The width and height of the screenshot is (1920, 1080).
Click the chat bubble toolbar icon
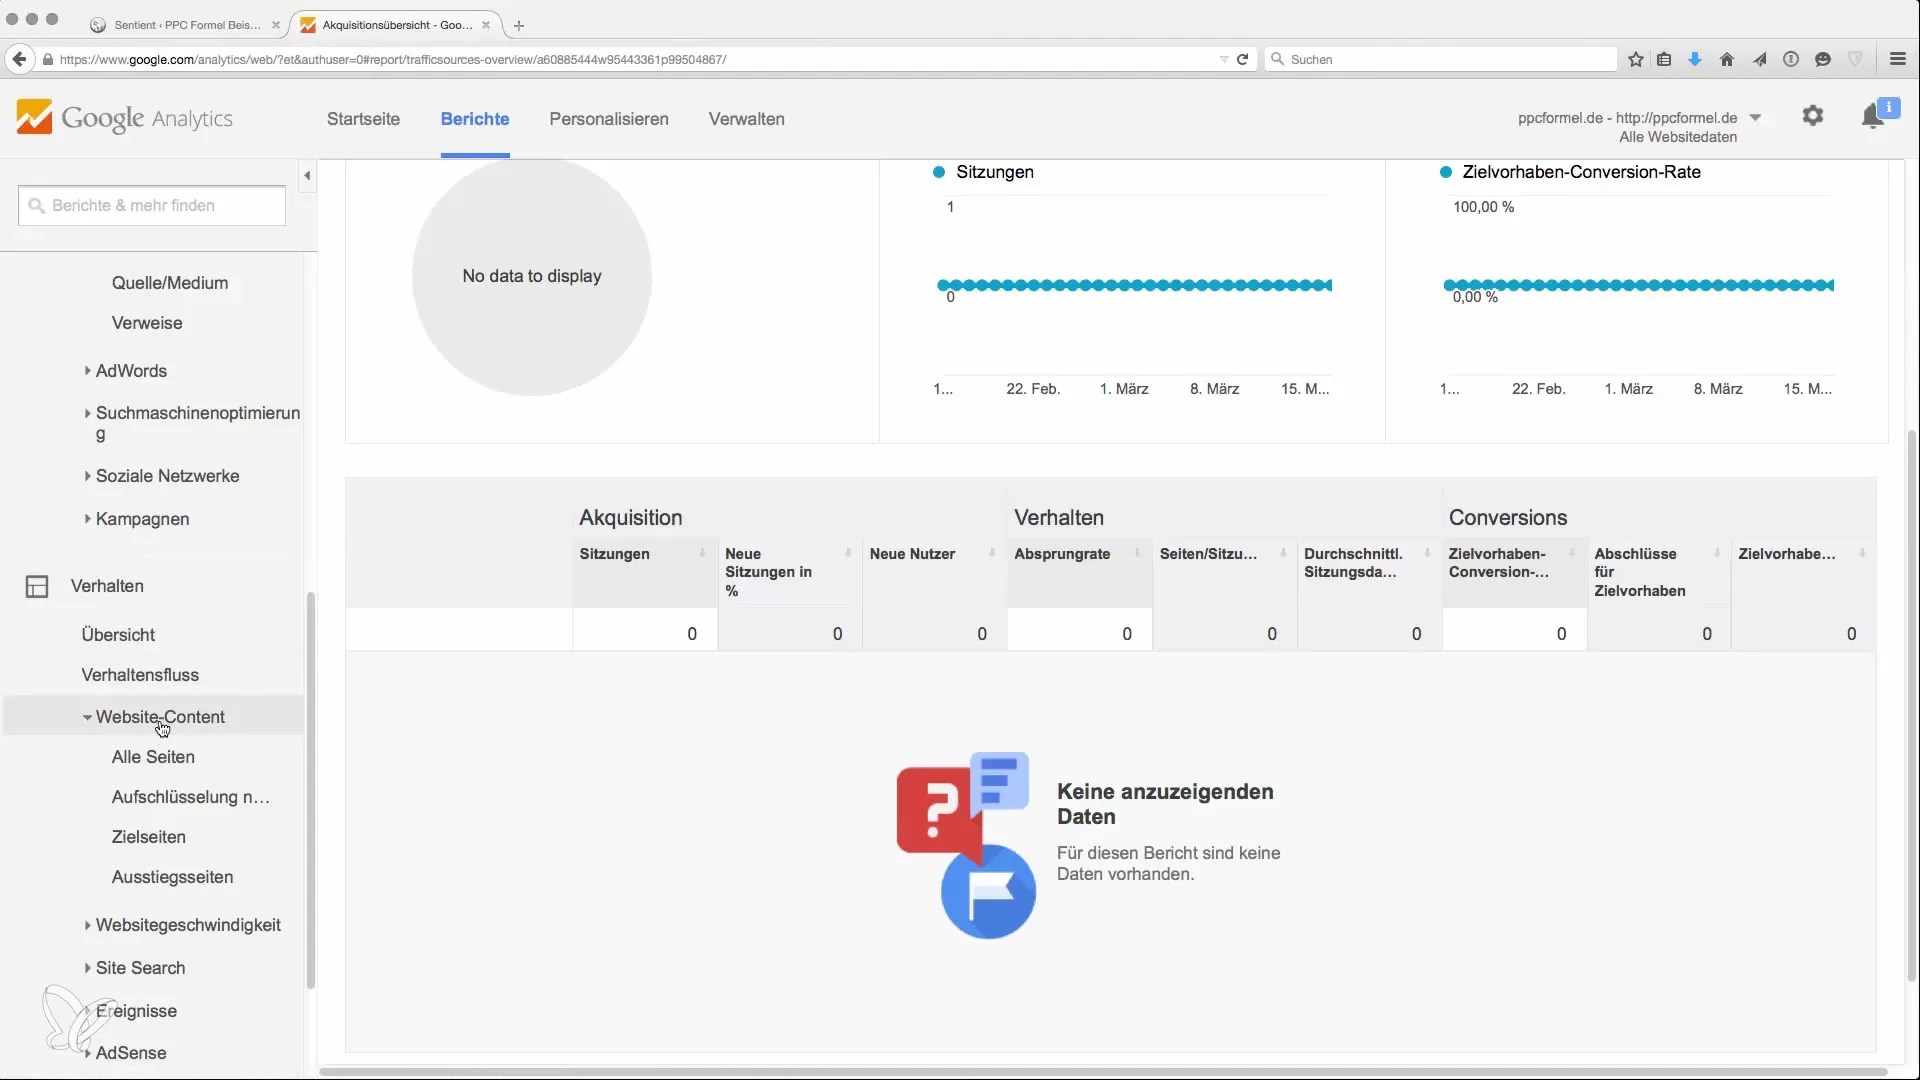(x=1823, y=59)
